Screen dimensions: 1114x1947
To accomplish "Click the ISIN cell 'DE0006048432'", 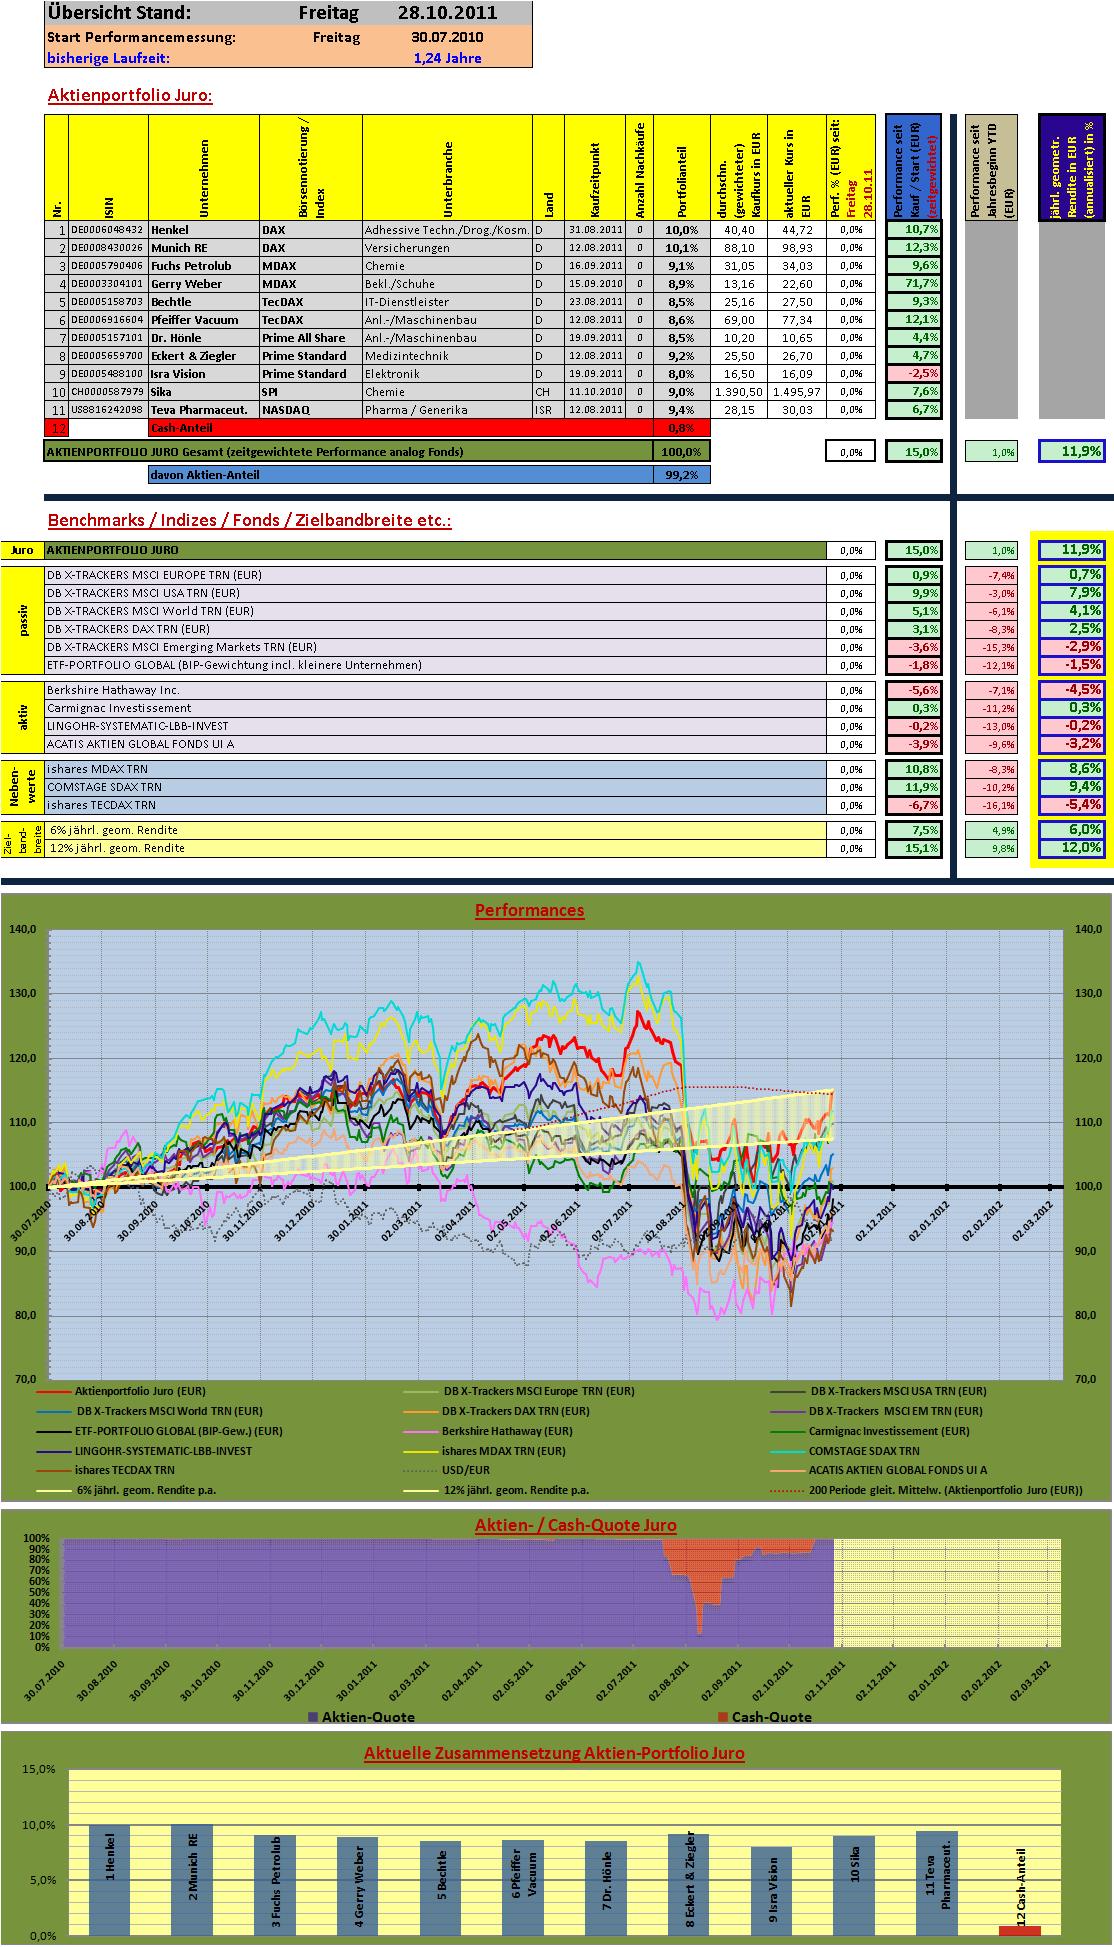I will 108,230.
